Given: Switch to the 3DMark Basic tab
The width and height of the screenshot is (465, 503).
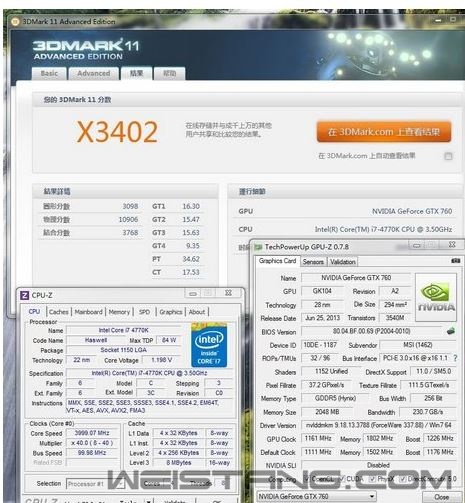Looking at the screenshot, I should (x=49, y=74).
